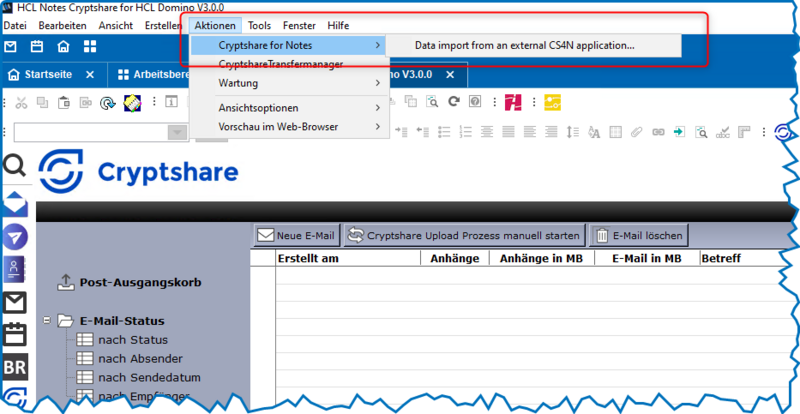800x414 pixels.
Task: Click the yellow settings toolbar icon
Action: [x=553, y=101]
